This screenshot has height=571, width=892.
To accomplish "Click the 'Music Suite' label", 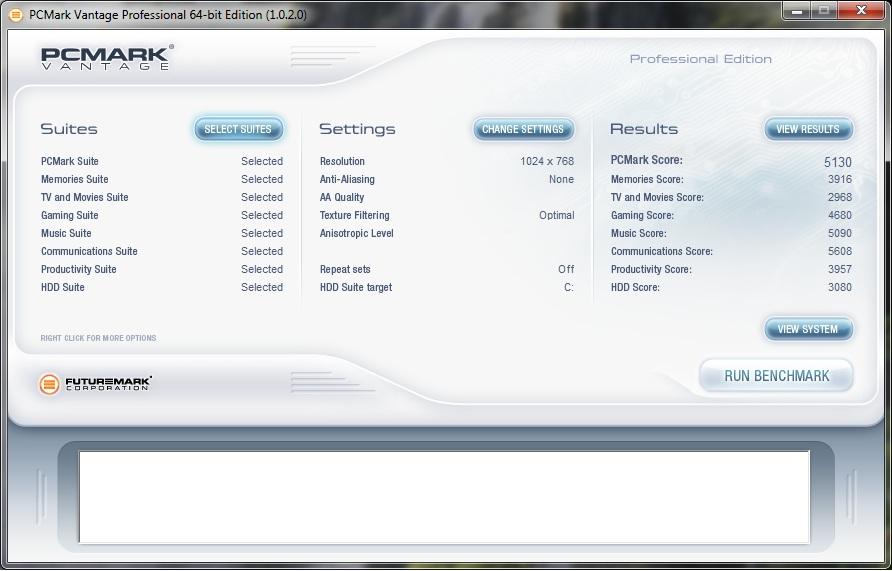I will tap(66, 233).
